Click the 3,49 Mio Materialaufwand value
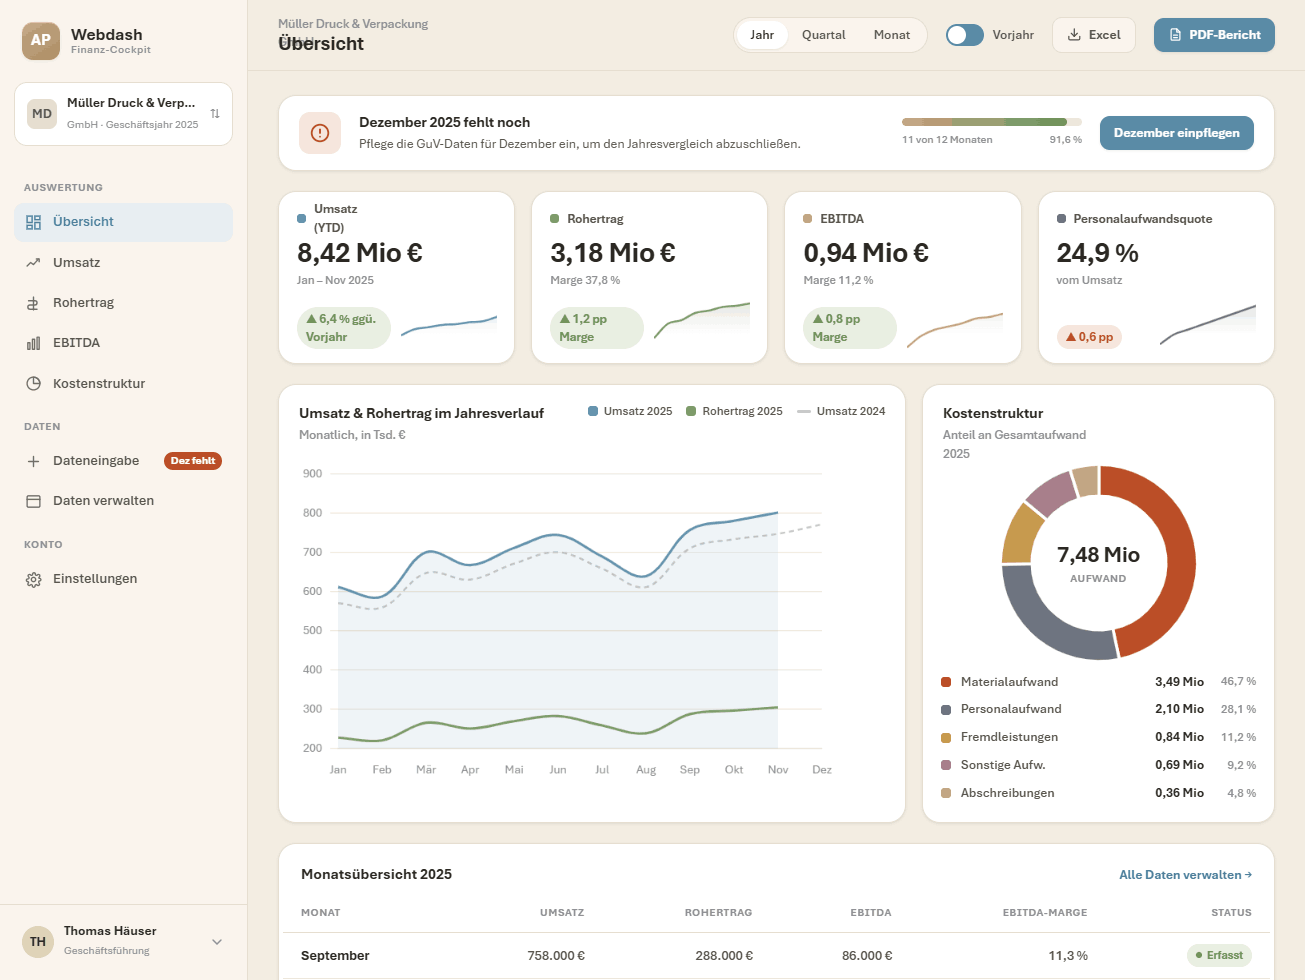The height and width of the screenshot is (980, 1305). pyautogui.click(x=1179, y=682)
